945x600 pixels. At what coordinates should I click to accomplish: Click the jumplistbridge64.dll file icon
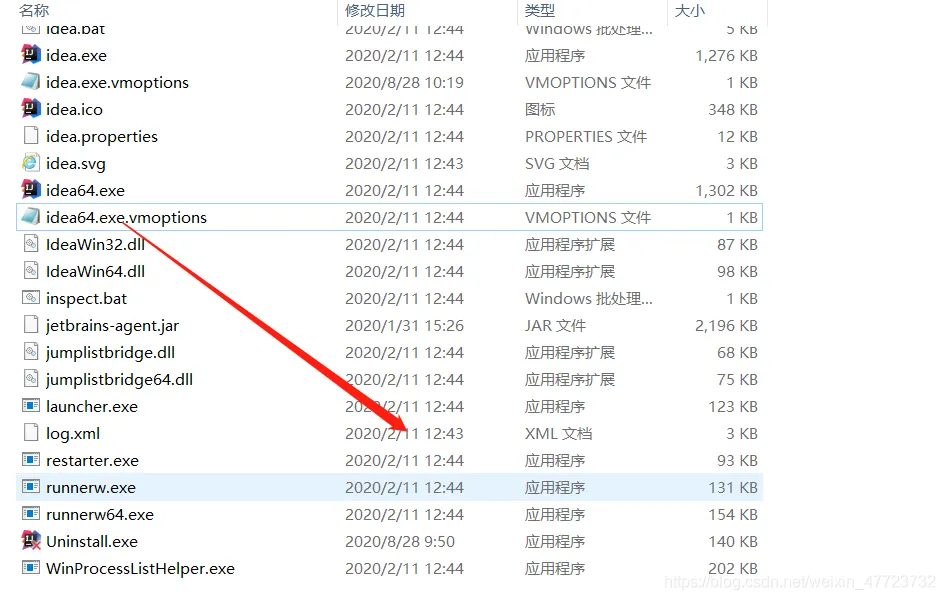(31, 378)
